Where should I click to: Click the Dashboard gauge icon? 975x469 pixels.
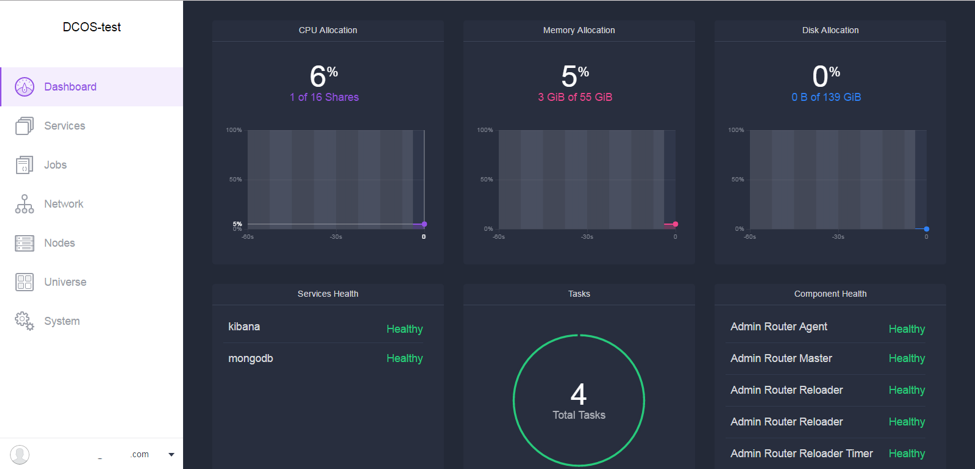coord(25,87)
